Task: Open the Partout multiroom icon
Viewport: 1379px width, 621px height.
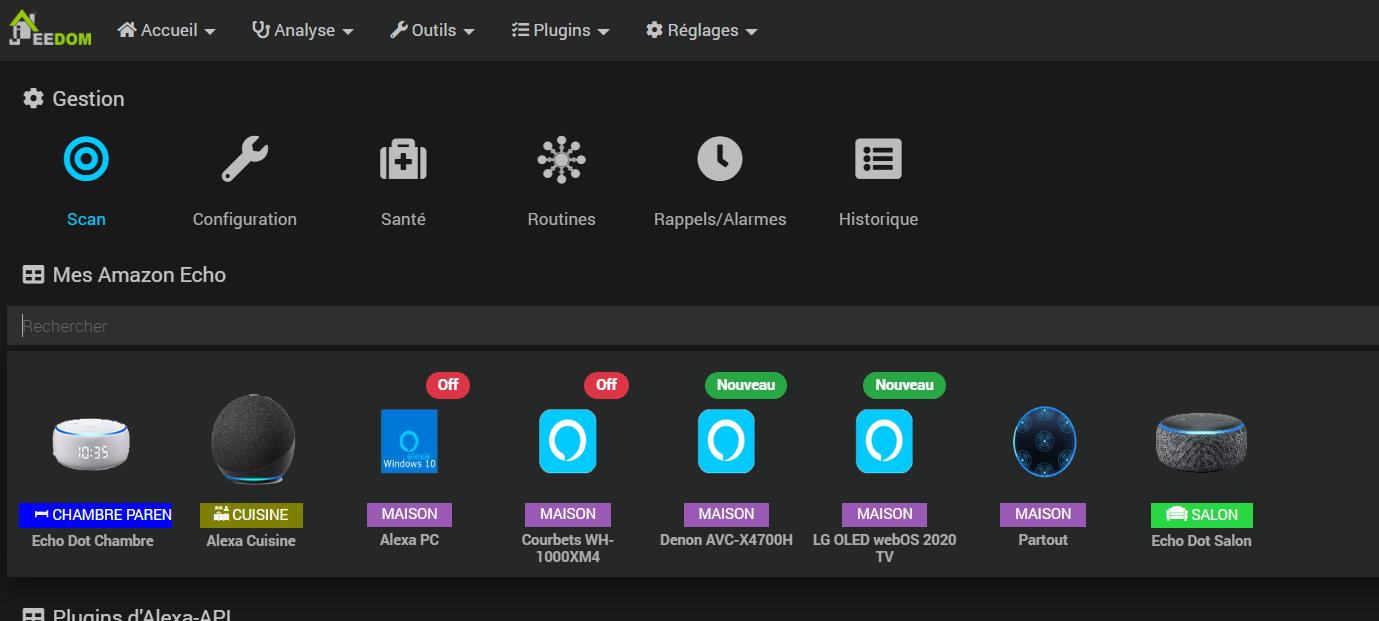Action: click(x=1044, y=441)
